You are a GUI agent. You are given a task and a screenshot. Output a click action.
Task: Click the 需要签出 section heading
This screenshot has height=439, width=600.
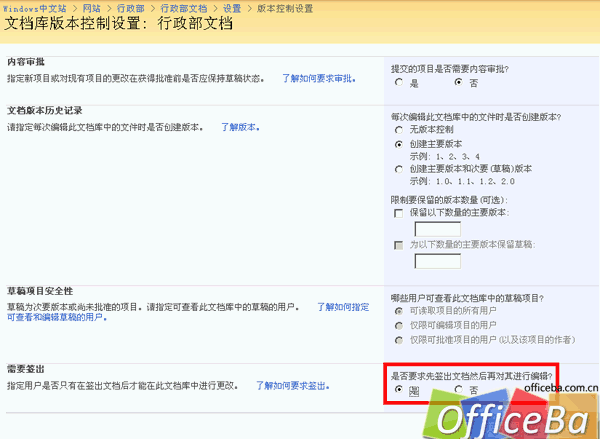click(26, 369)
